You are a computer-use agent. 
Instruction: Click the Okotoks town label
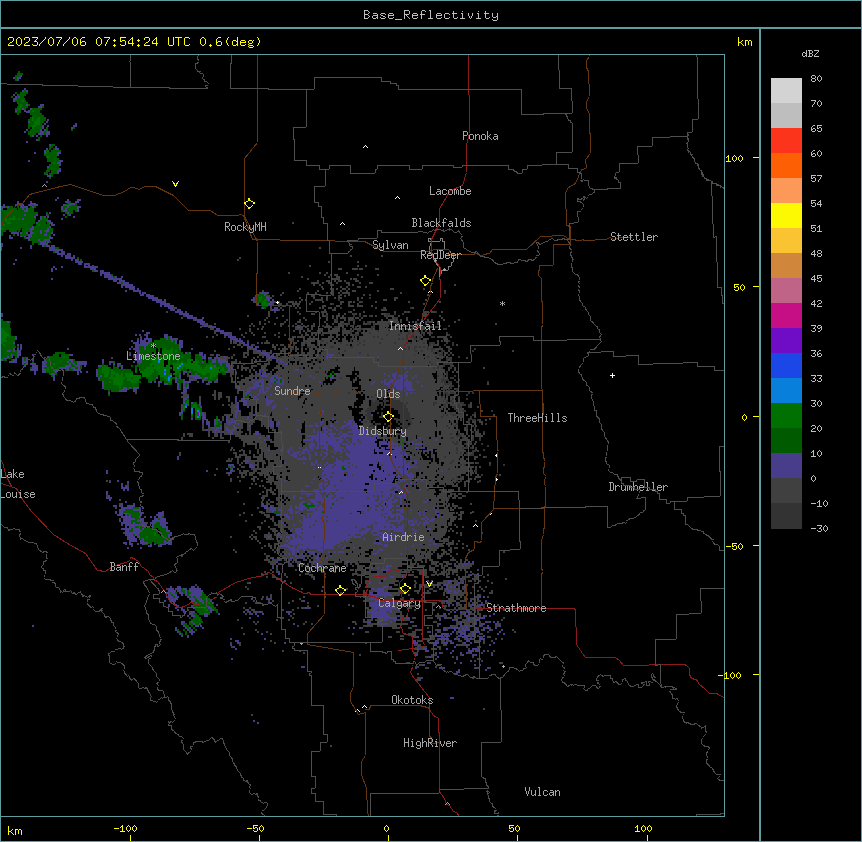(x=412, y=700)
